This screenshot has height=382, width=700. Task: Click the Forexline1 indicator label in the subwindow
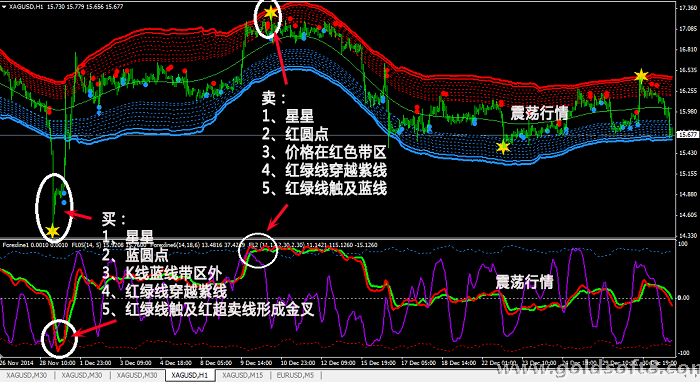coord(16,245)
